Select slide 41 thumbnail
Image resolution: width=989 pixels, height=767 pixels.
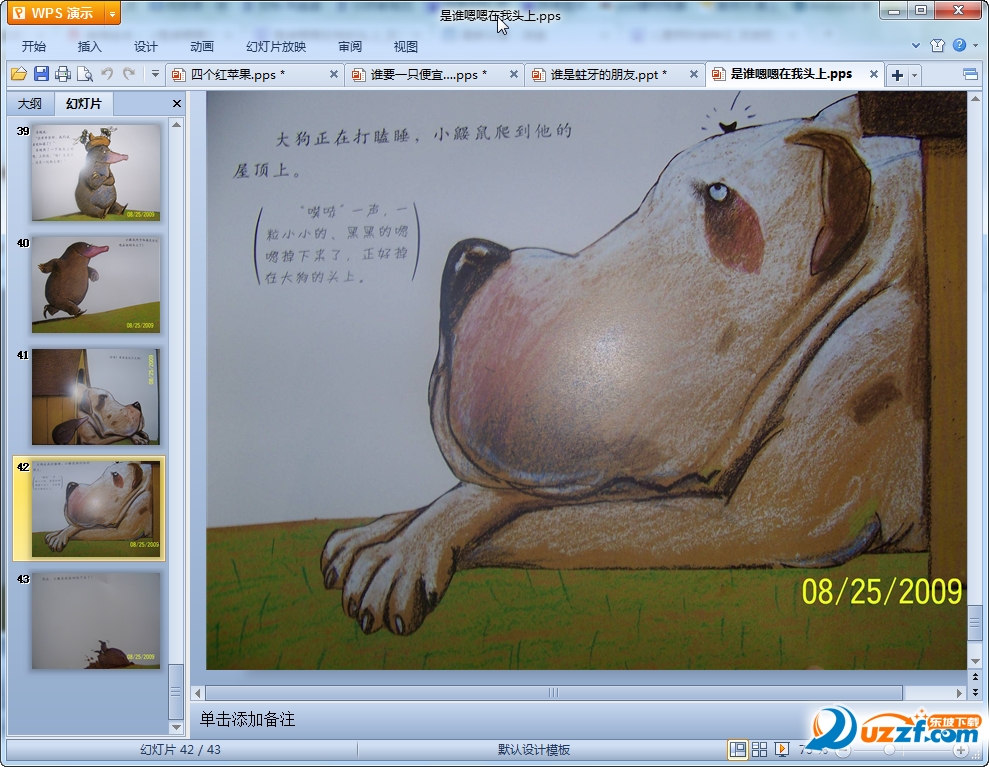96,397
